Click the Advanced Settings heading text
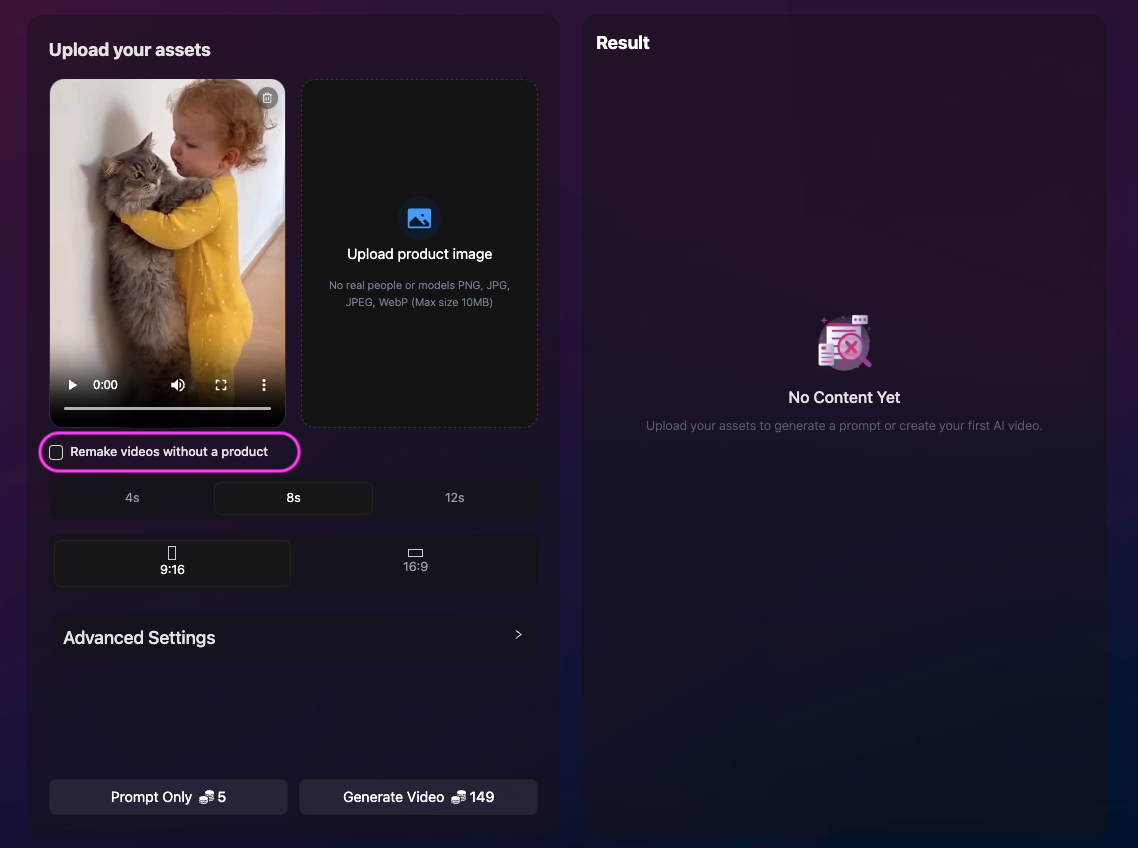1138x848 pixels. (139, 638)
